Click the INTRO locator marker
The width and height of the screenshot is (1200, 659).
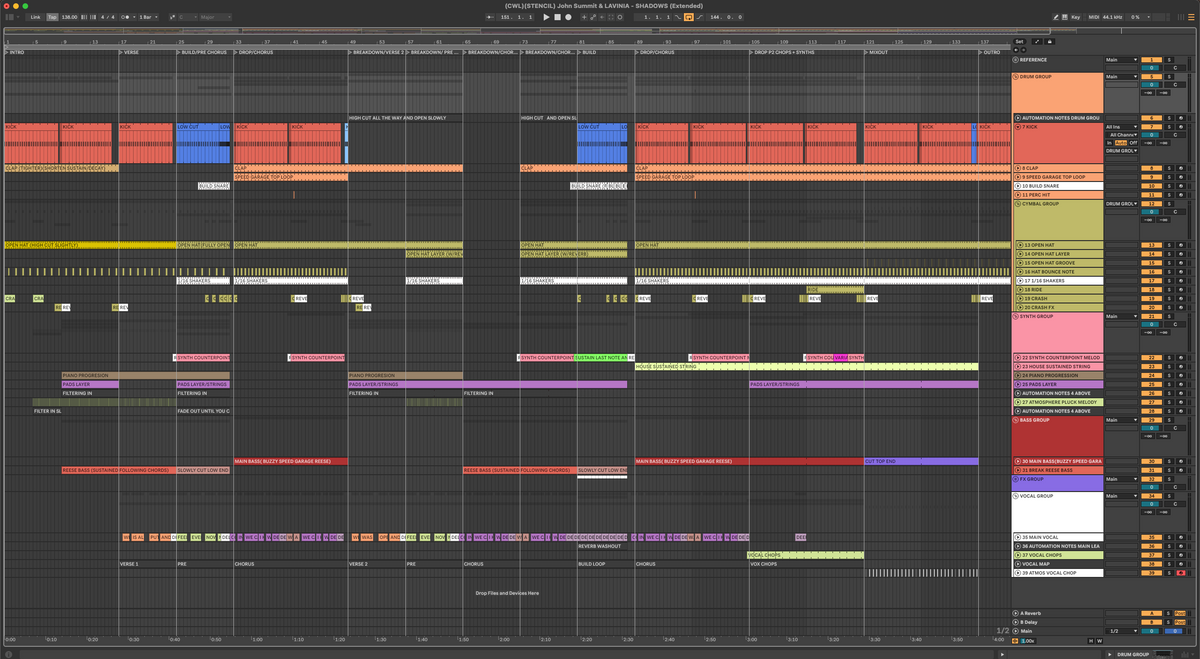[x=14, y=52]
